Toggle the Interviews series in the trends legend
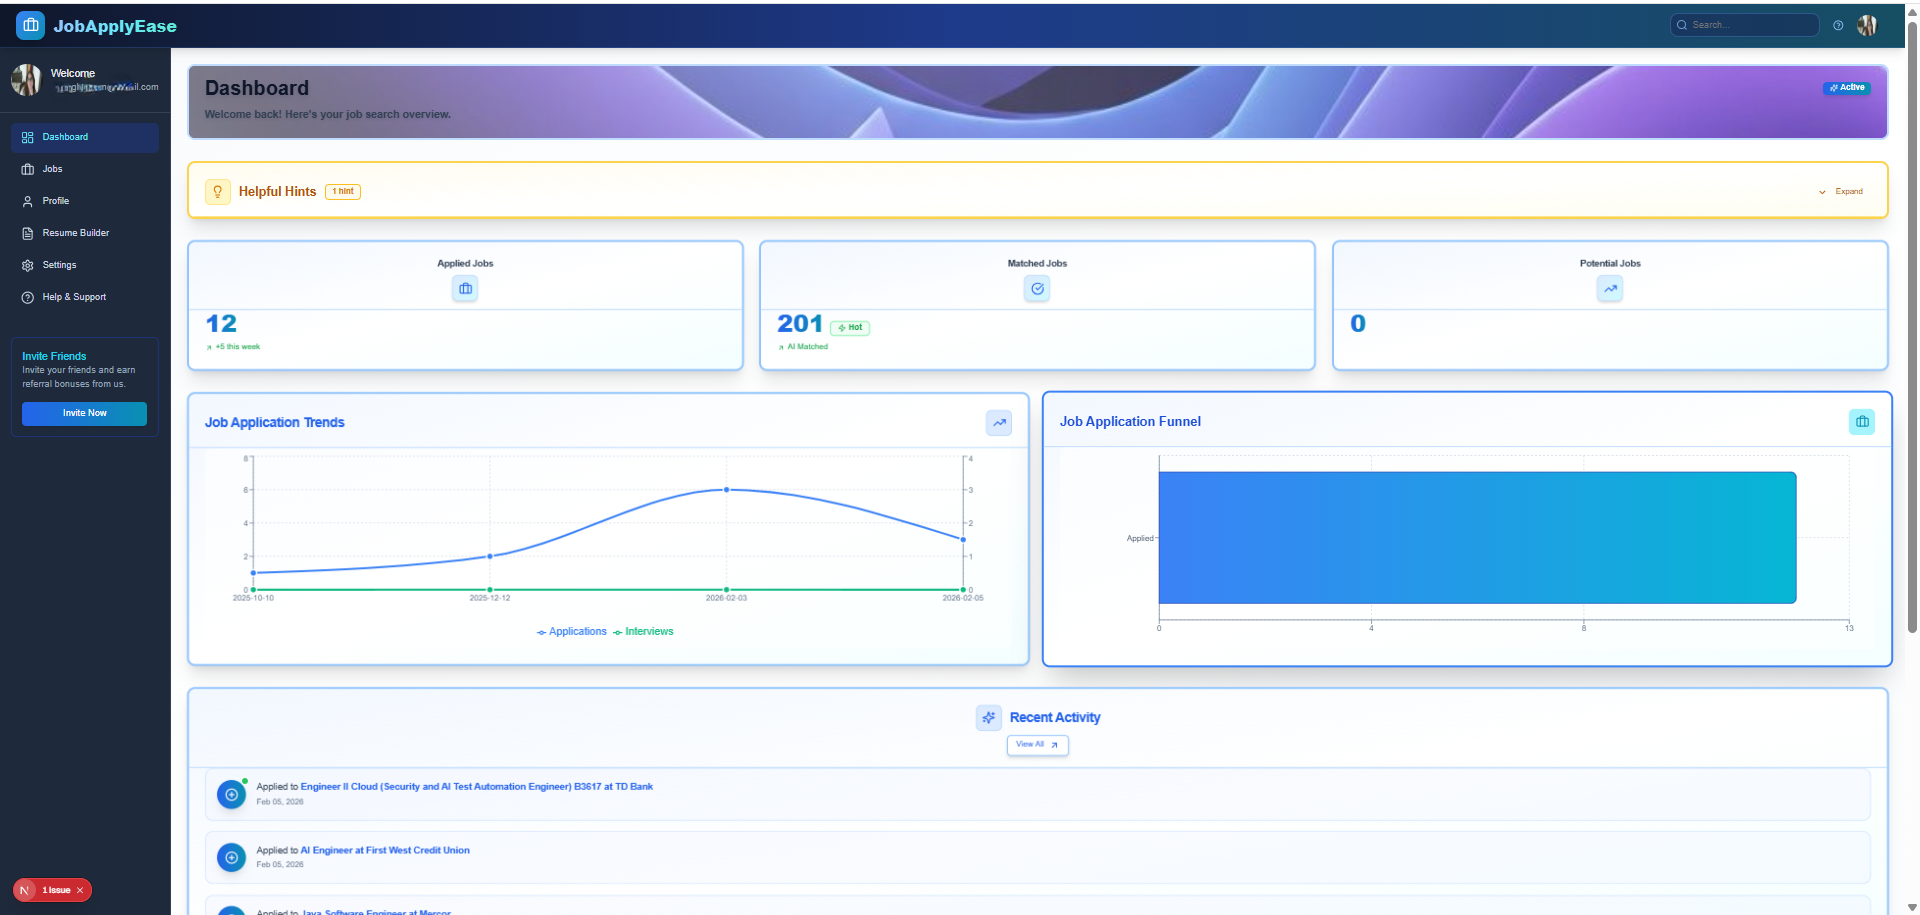The width and height of the screenshot is (1920, 915). click(643, 631)
